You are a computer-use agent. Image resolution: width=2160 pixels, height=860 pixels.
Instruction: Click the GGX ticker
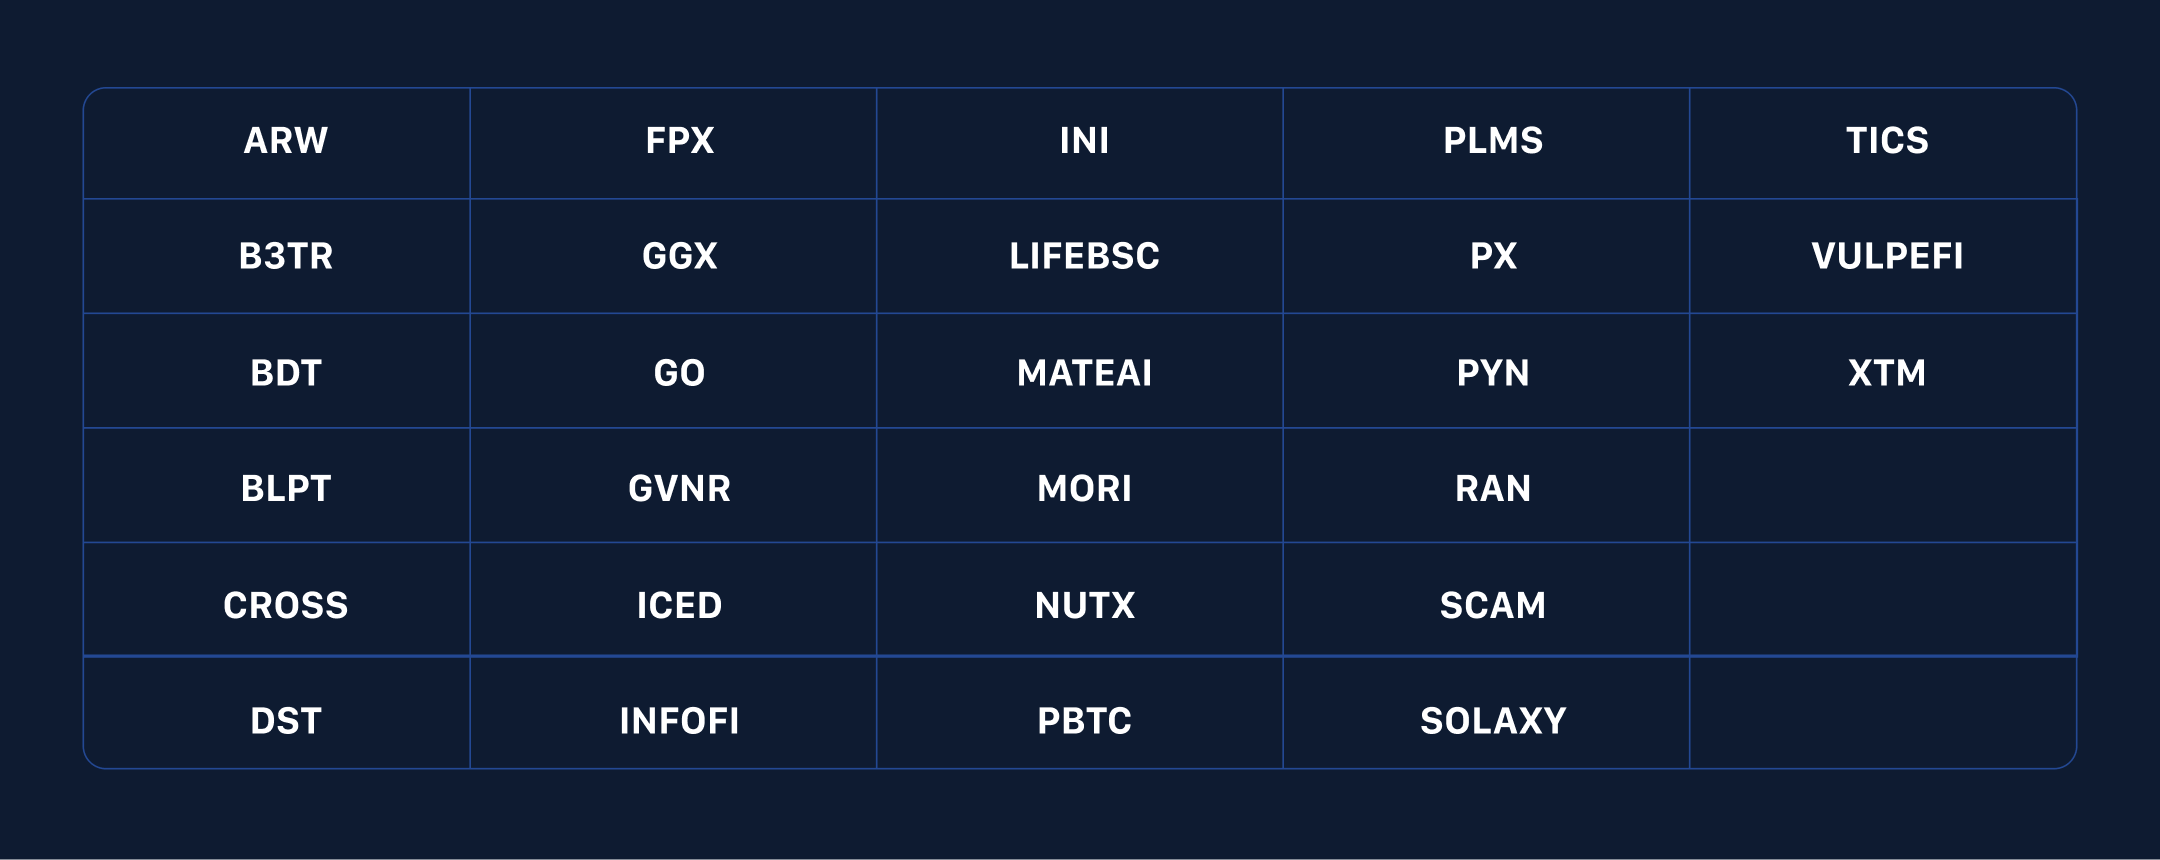(680, 257)
